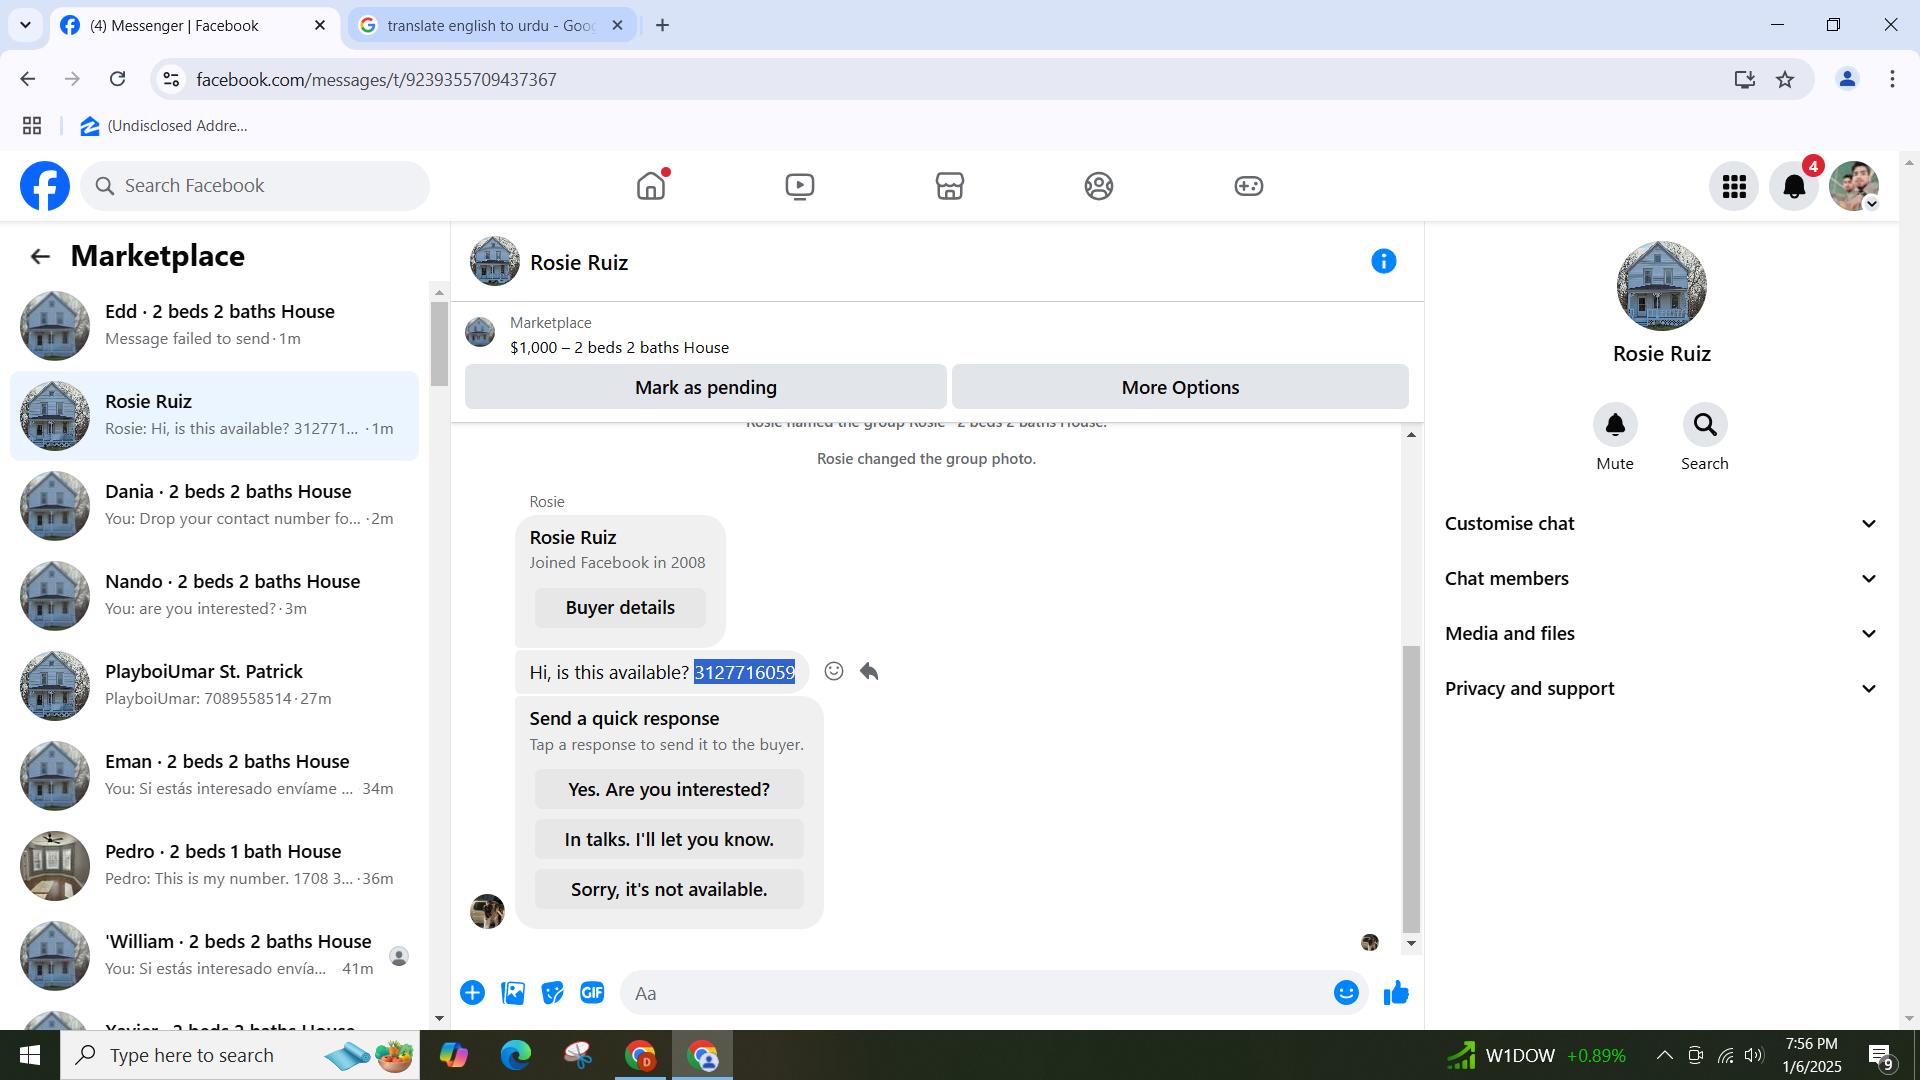Screen dimensions: 1920x1080
Task: Click the sticker chooser icon
Action: (x=552, y=993)
